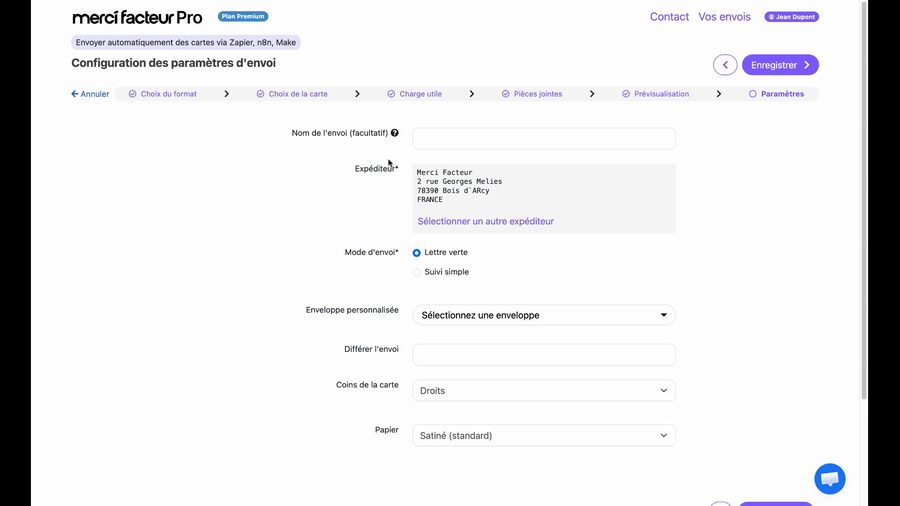Viewport: 900px width, 506px height.
Task: Select the Paramètres step
Action: click(776, 94)
